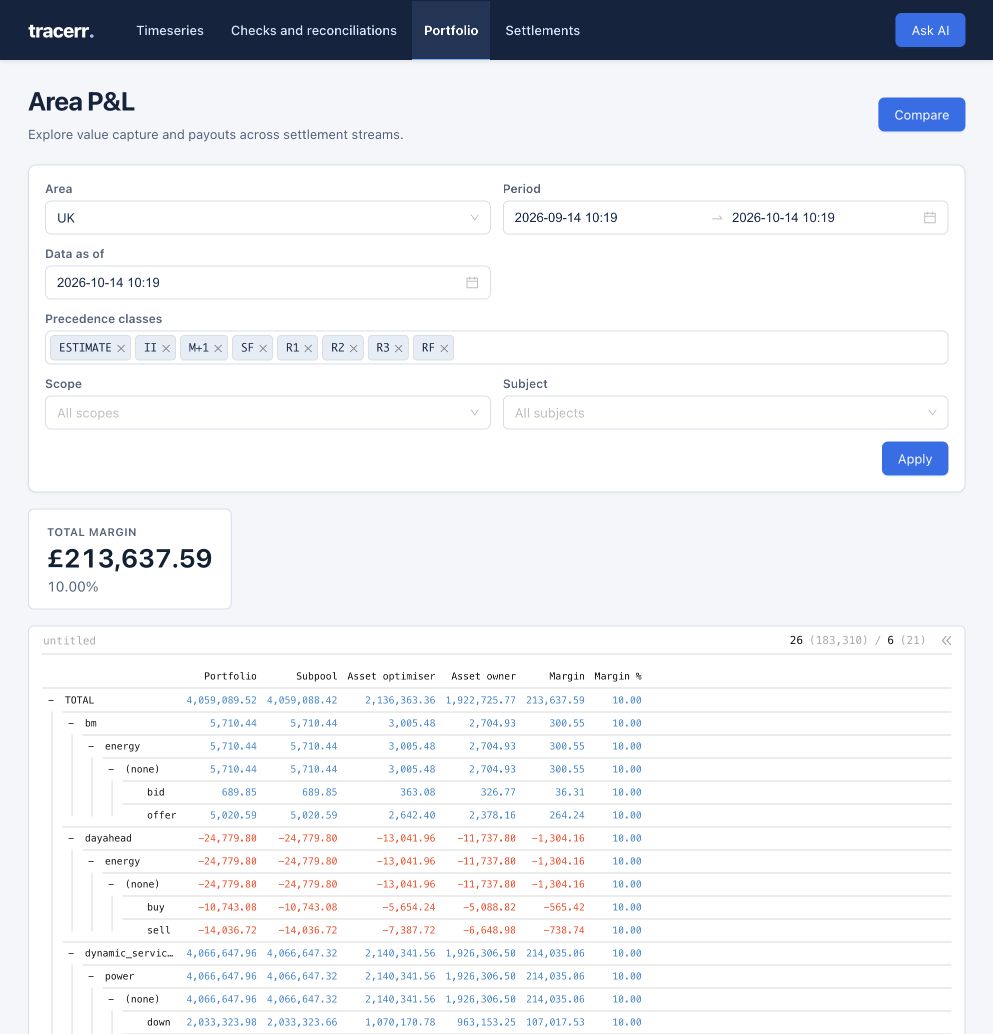Click the Compare button
Image resolution: width=993 pixels, height=1034 pixels.
coord(921,115)
